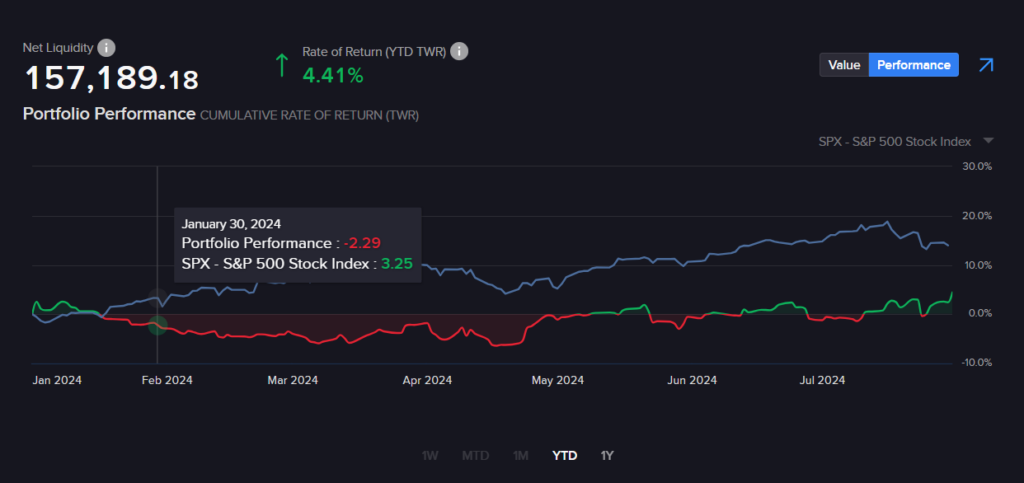Select the 1W time range
This screenshot has width=1024, height=483.
pos(430,456)
